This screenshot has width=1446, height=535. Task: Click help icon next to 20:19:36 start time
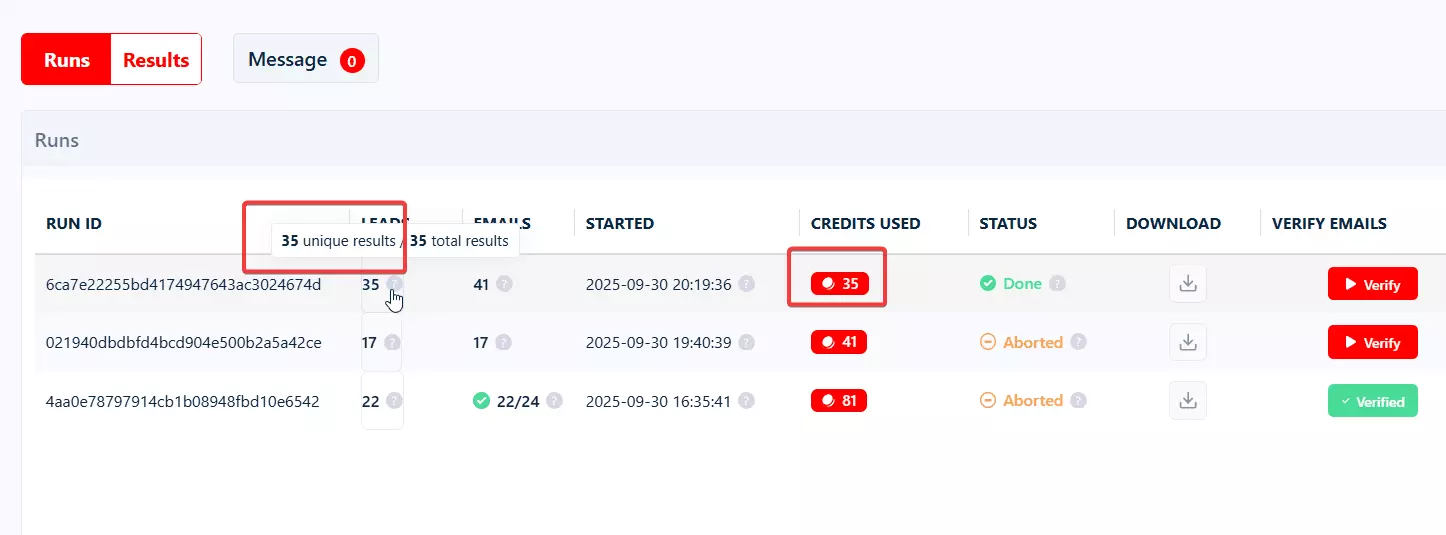click(x=746, y=284)
